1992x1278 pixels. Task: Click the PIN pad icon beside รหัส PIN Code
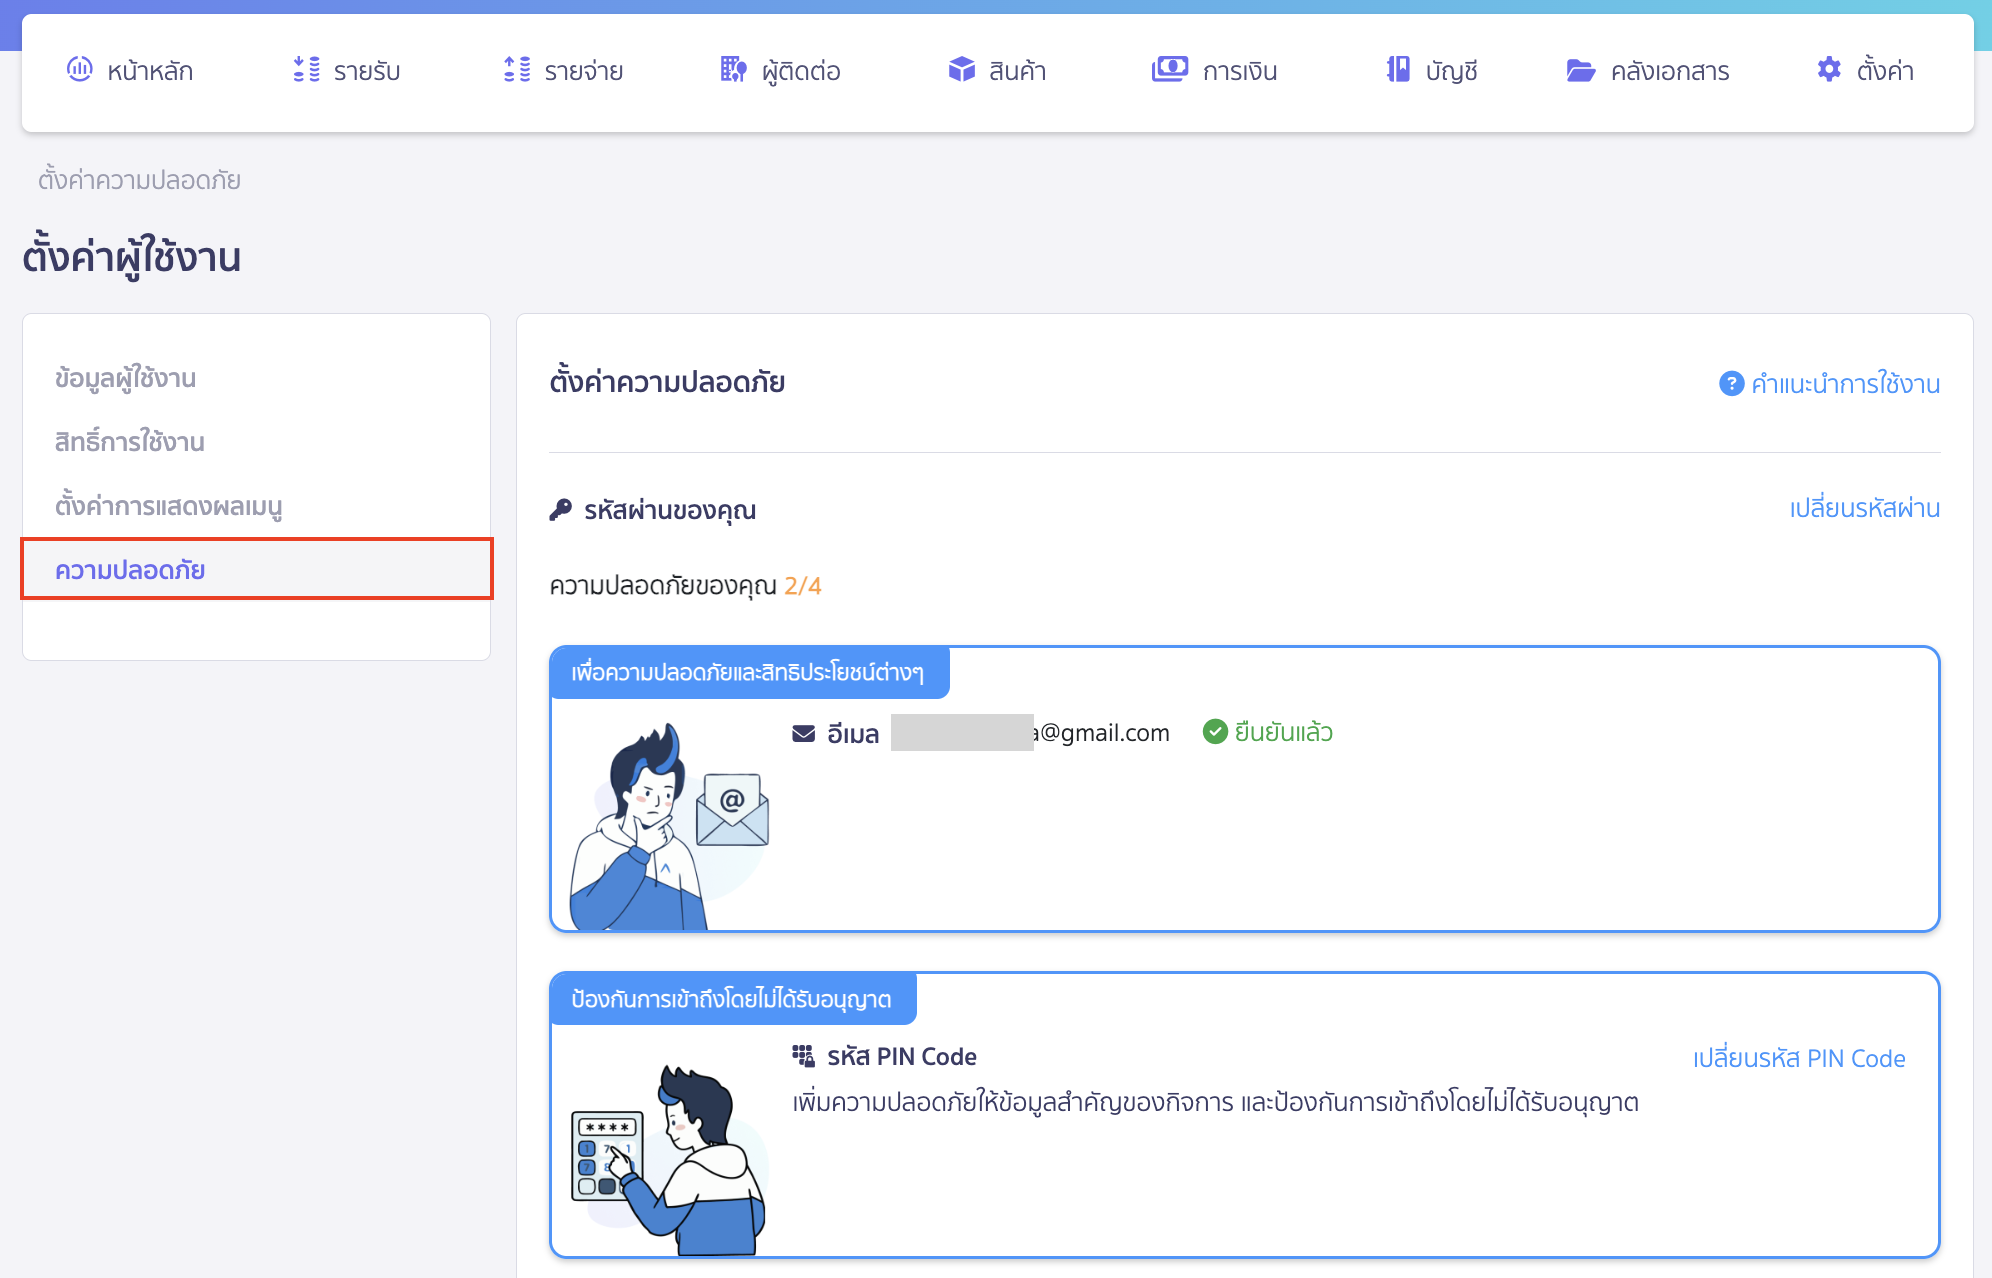point(802,1056)
